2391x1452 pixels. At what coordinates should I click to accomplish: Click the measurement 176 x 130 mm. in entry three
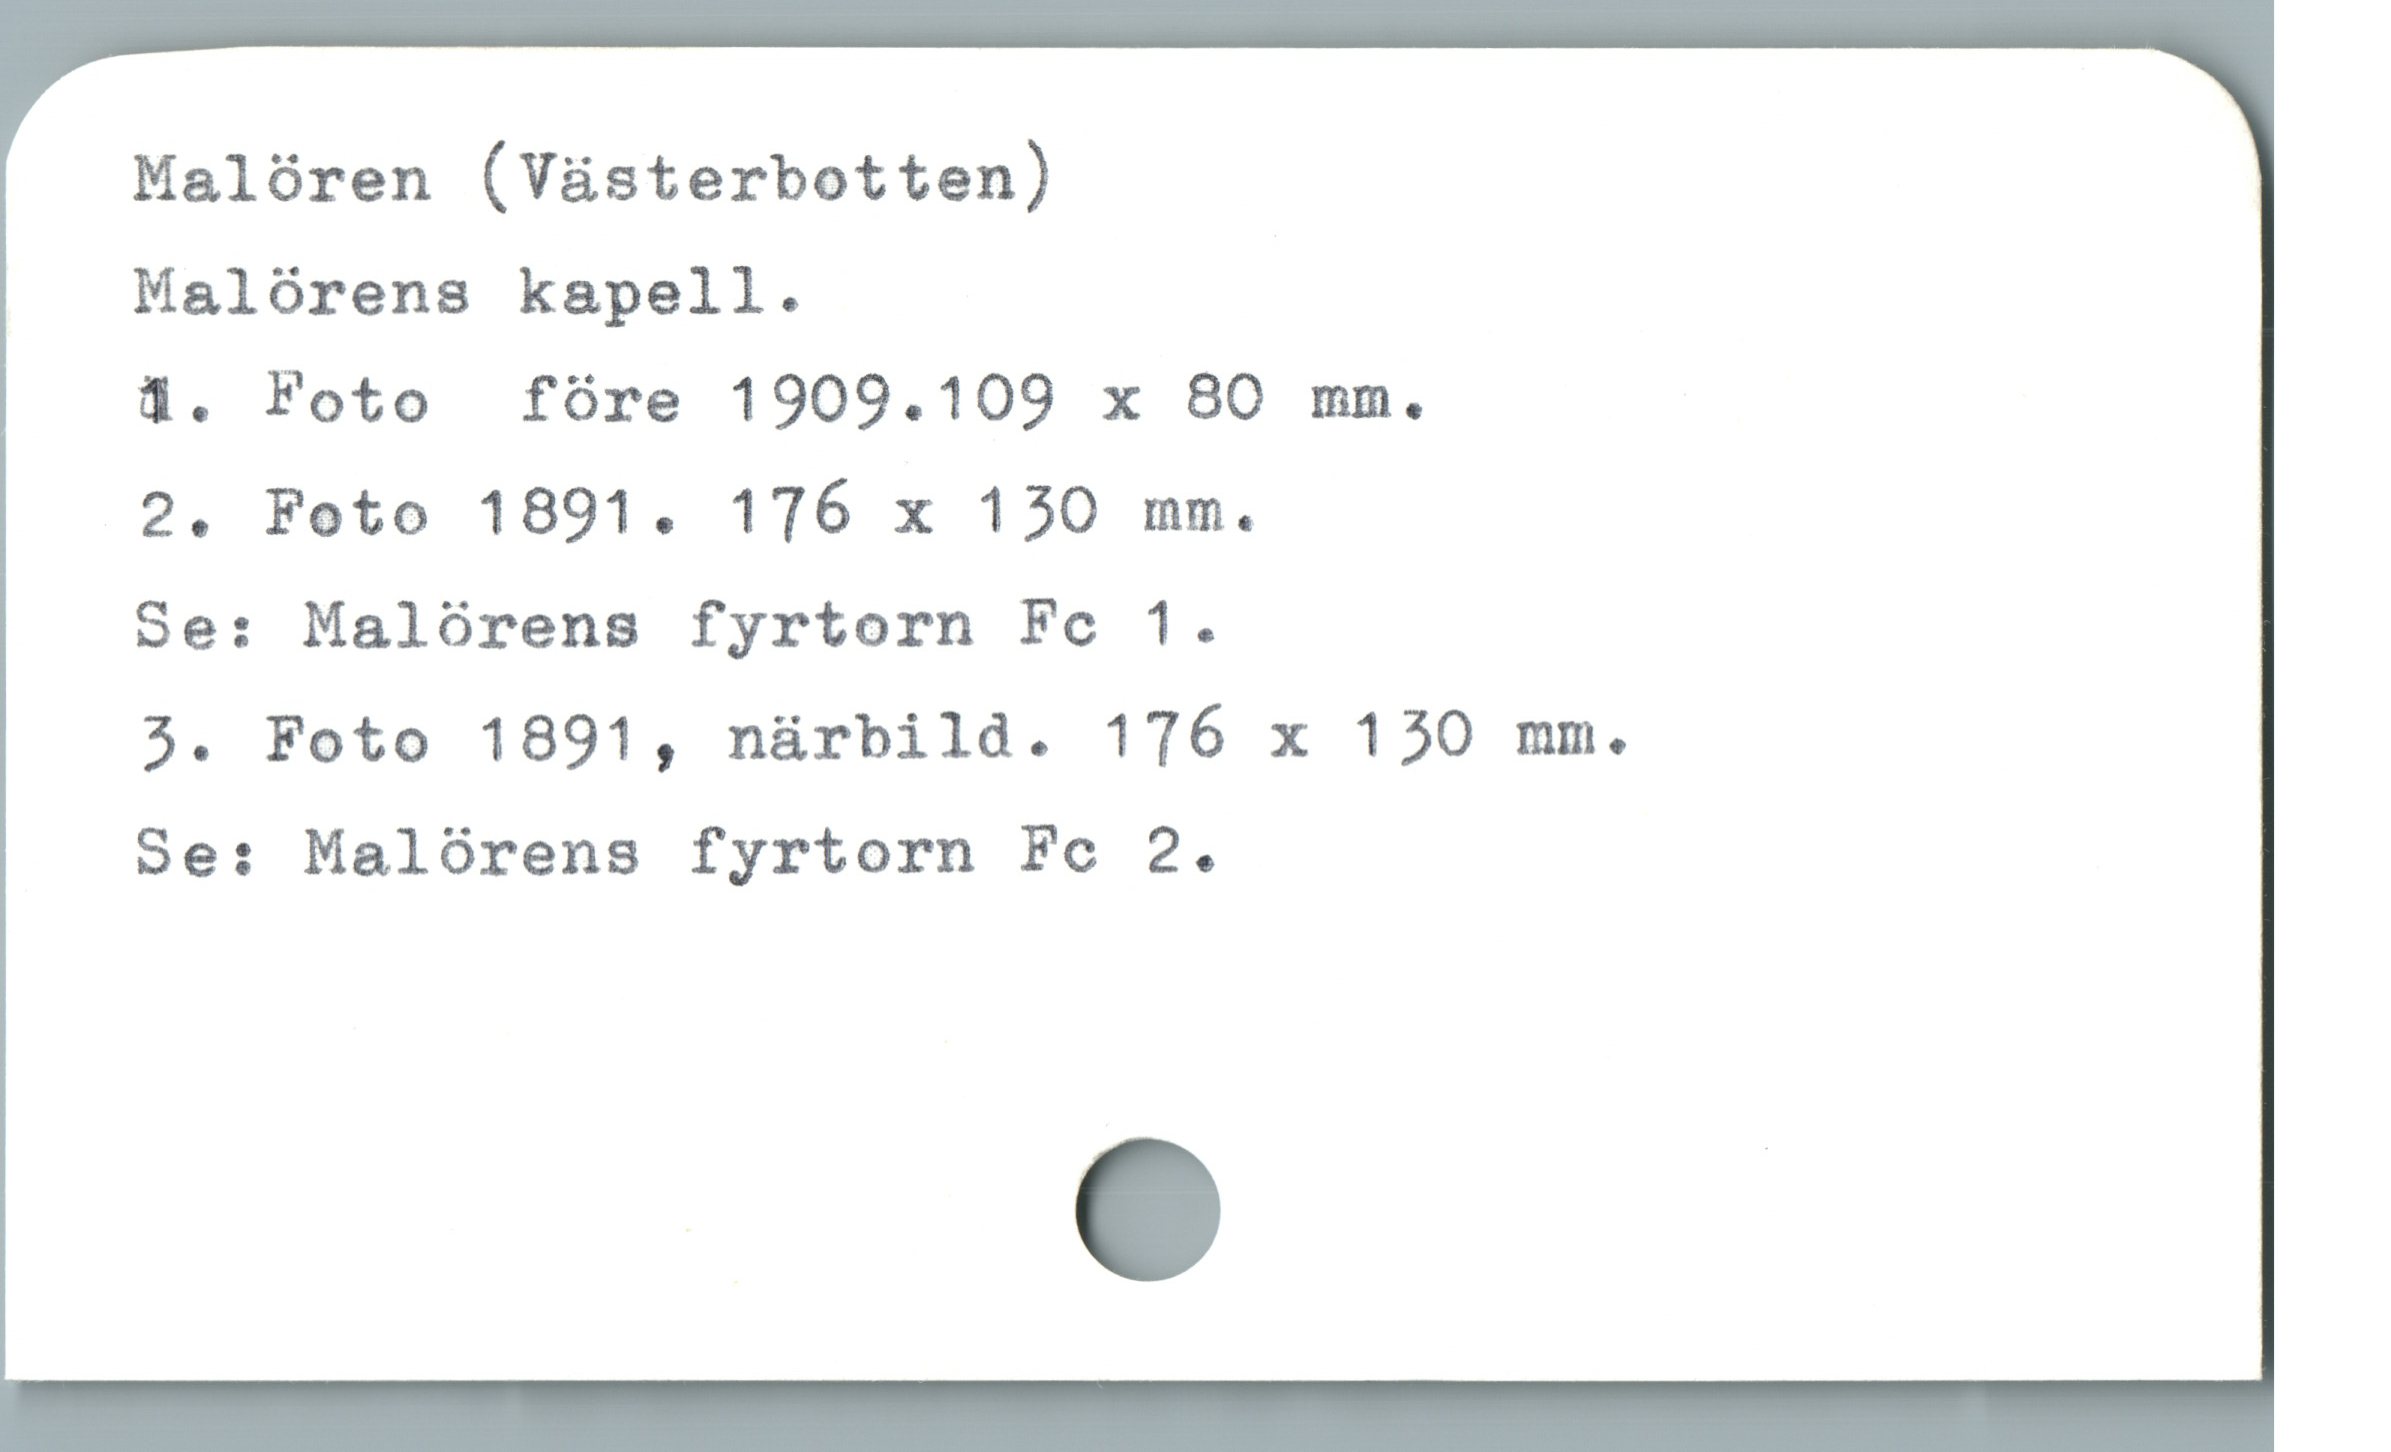[1369, 736]
